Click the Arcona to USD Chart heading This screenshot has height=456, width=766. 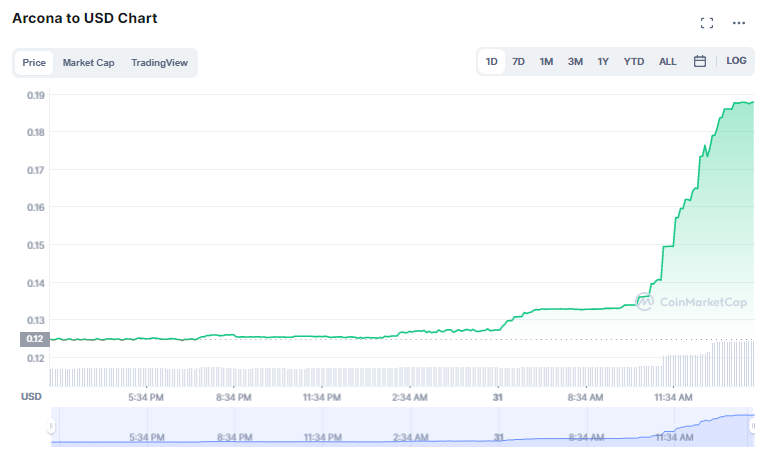click(85, 18)
